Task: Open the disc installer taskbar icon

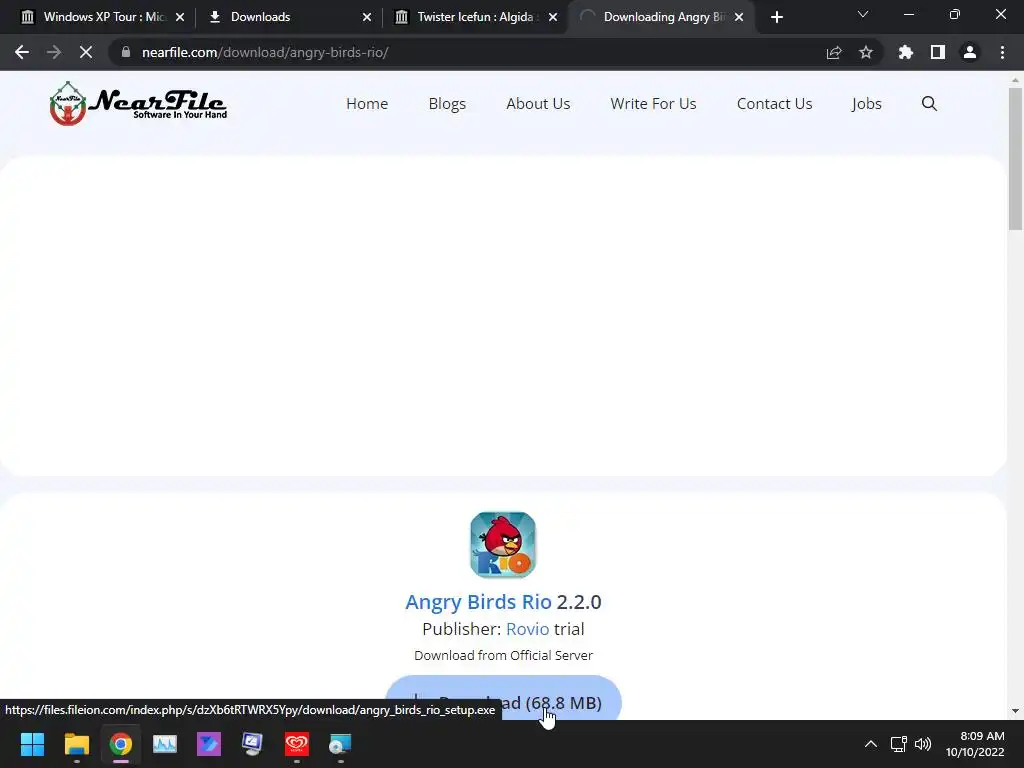Action: pyautogui.click(x=340, y=744)
